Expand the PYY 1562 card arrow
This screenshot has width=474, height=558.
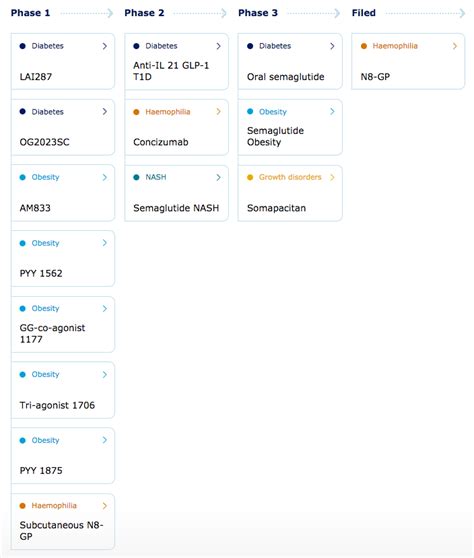105,243
